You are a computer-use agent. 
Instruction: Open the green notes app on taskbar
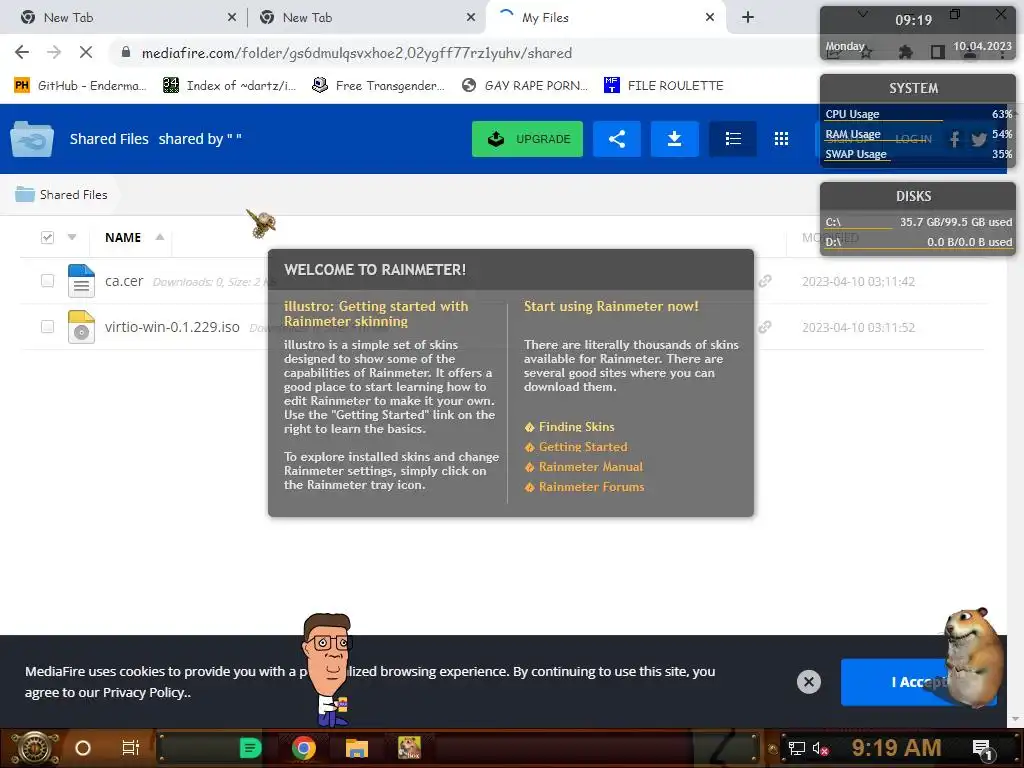pos(250,748)
